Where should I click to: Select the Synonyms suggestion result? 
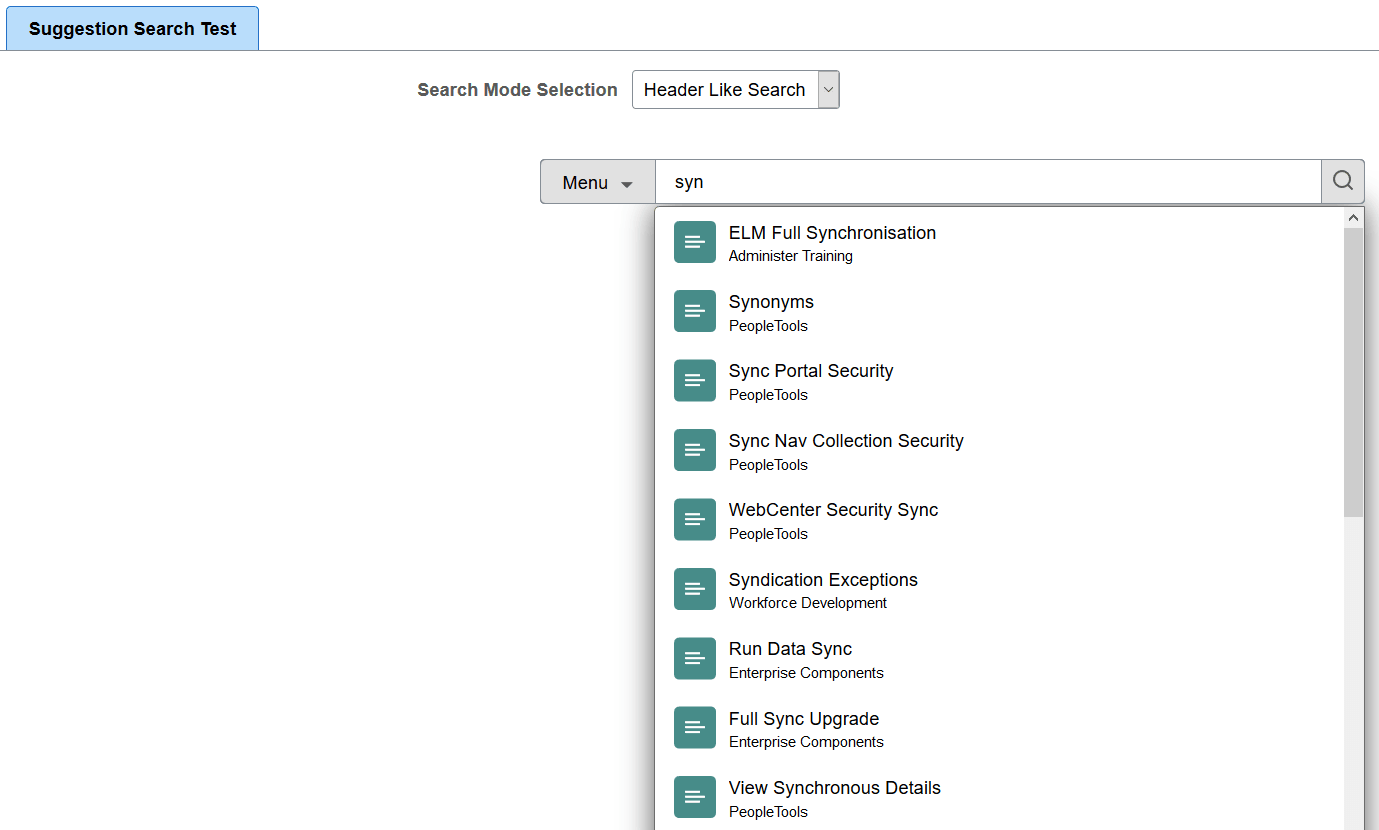pyautogui.click(x=771, y=301)
